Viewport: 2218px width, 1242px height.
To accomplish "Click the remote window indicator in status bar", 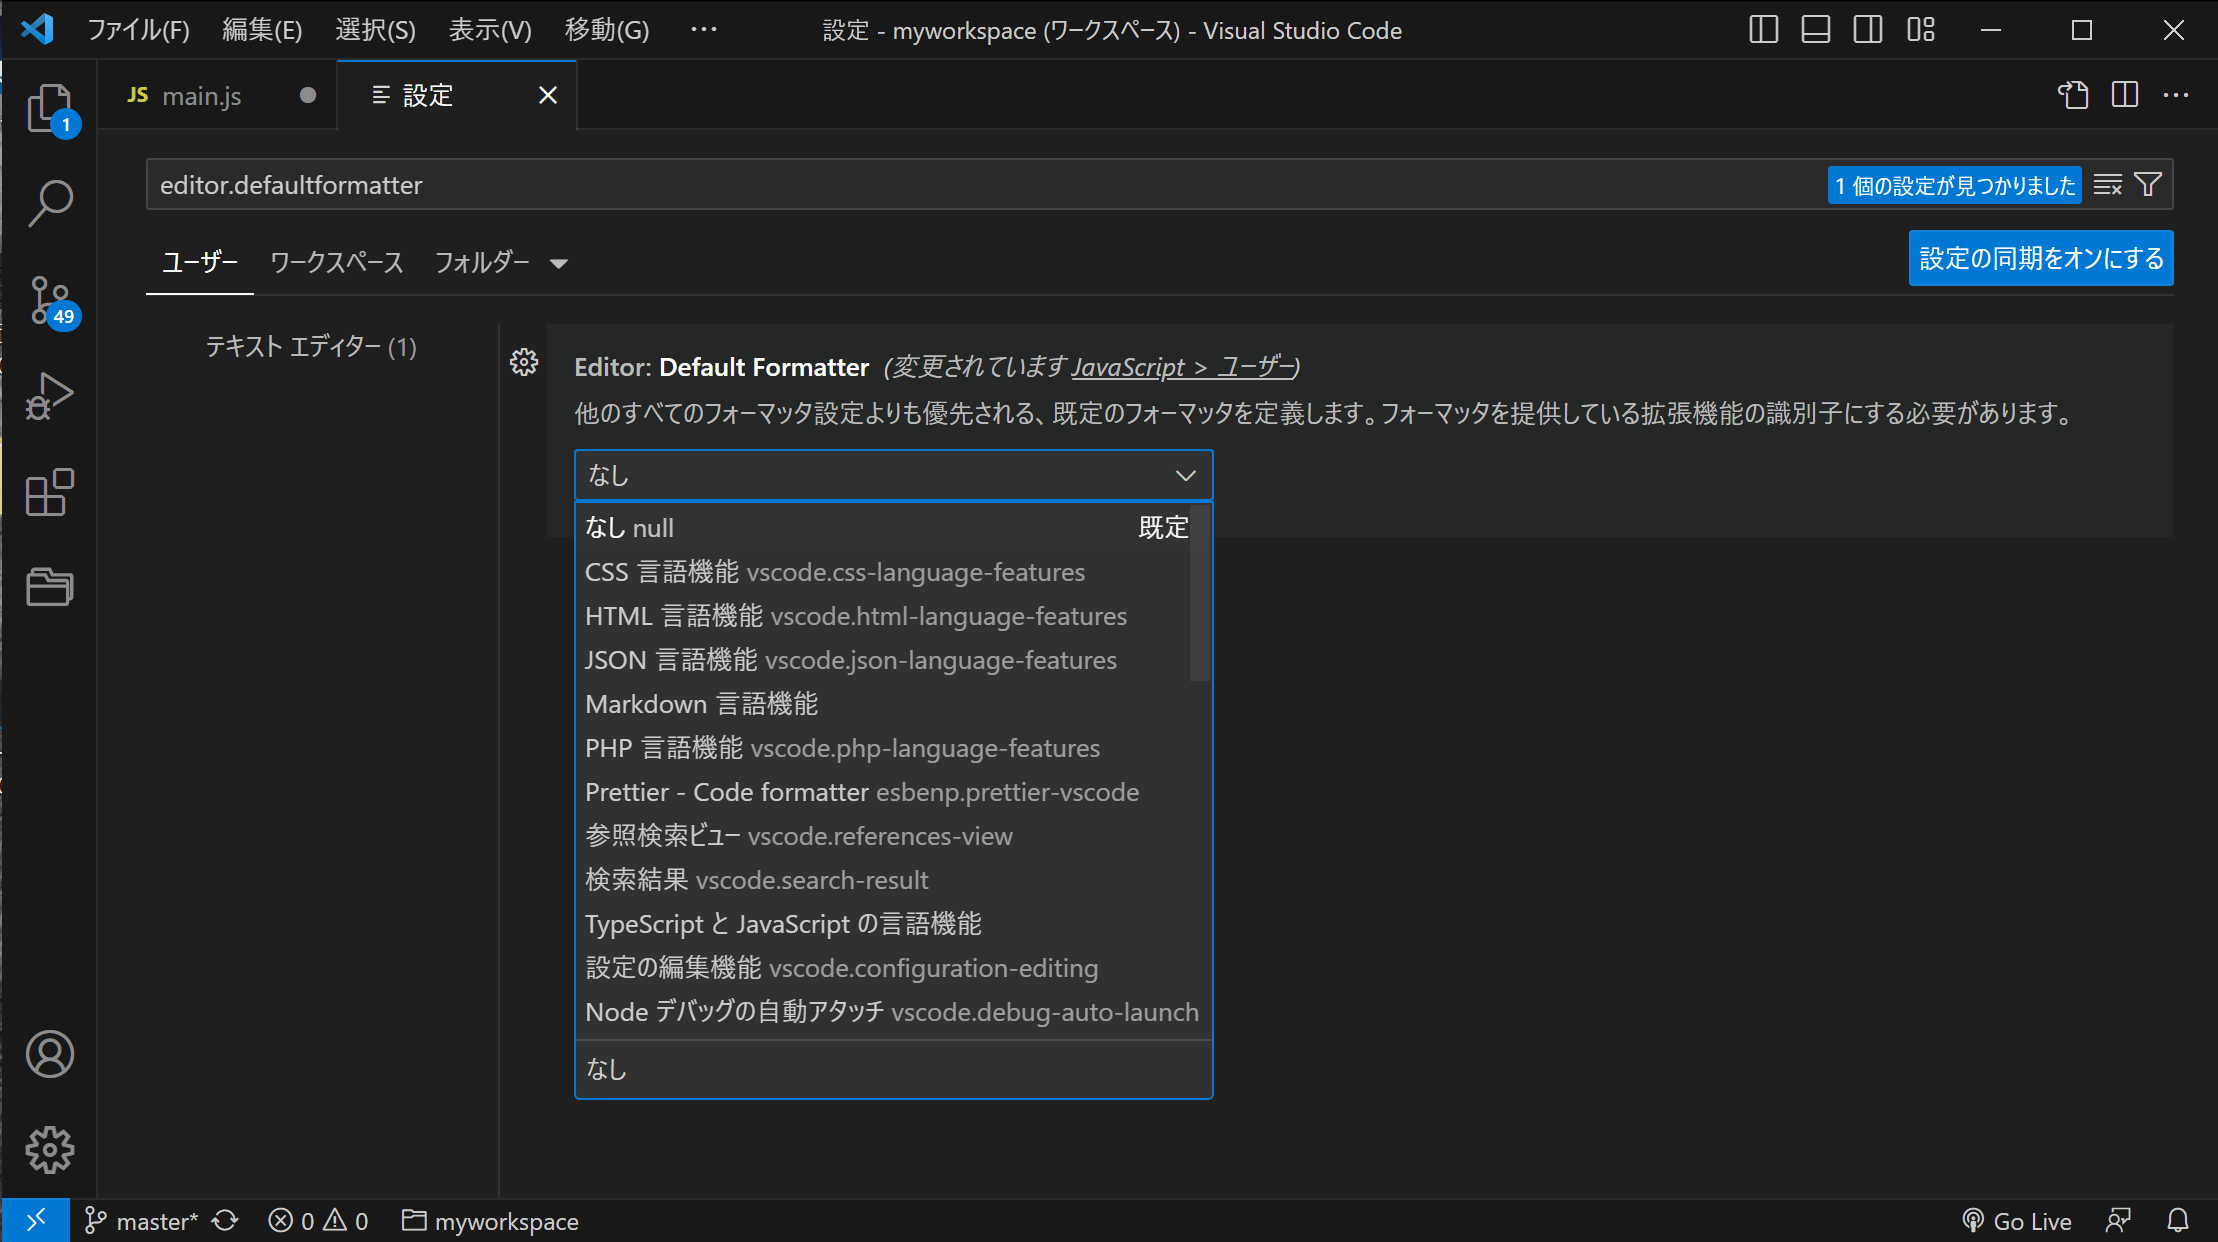I will [x=36, y=1221].
